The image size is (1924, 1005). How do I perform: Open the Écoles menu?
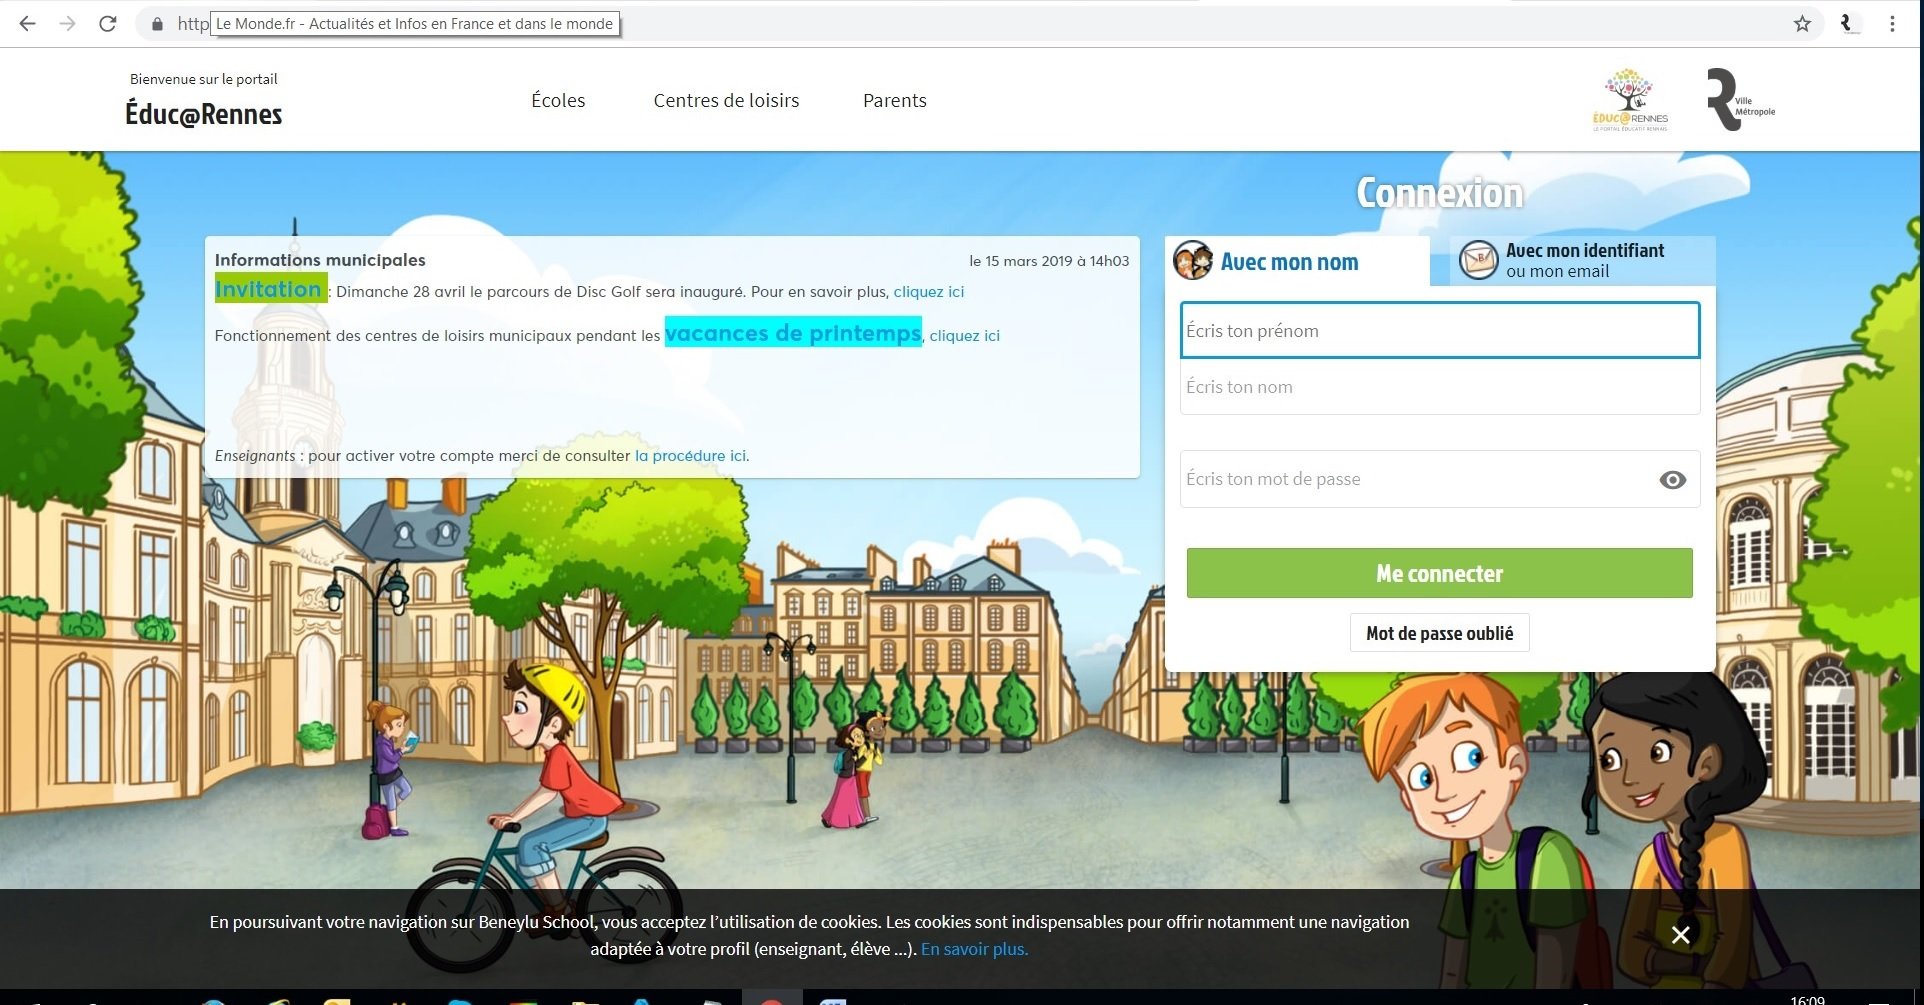click(558, 100)
